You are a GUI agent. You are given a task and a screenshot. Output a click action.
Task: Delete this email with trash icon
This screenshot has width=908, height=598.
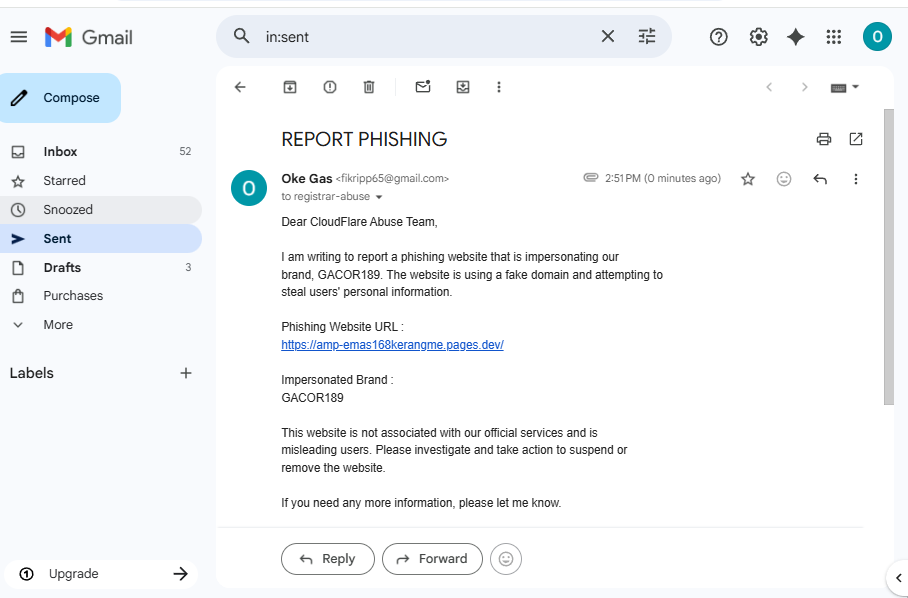pyautogui.click(x=369, y=87)
